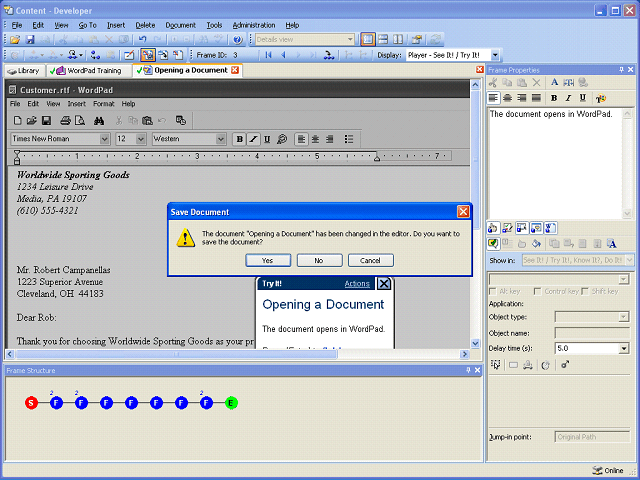
Task: Toggle Italic in WordPad format bar
Action: [x=253, y=139]
